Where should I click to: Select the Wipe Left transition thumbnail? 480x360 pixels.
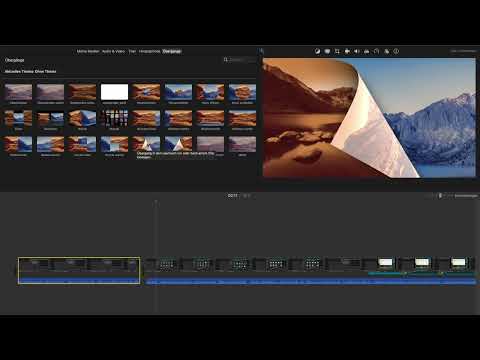click(x=146, y=118)
